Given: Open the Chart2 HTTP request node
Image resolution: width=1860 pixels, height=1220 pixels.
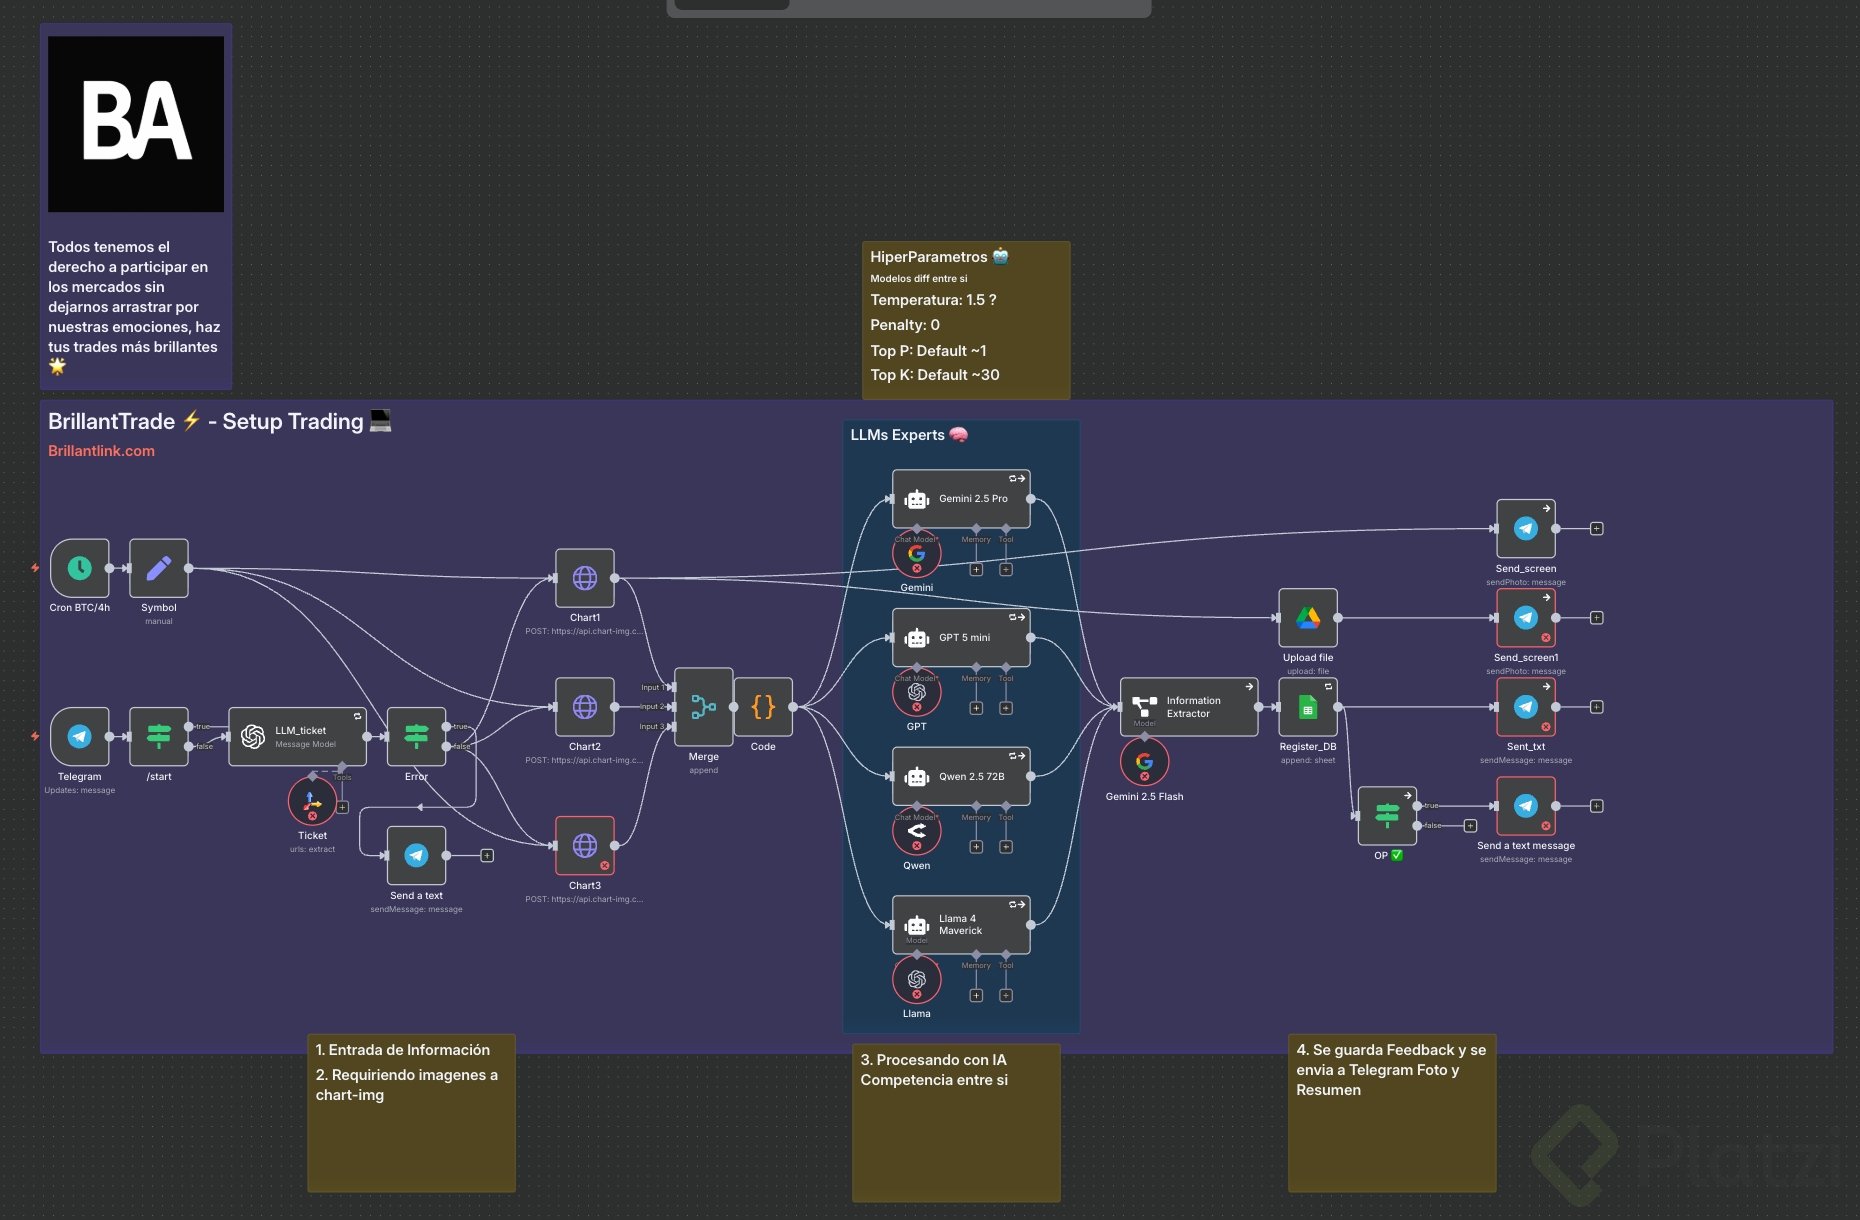Looking at the screenshot, I should (x=585, y=707).
